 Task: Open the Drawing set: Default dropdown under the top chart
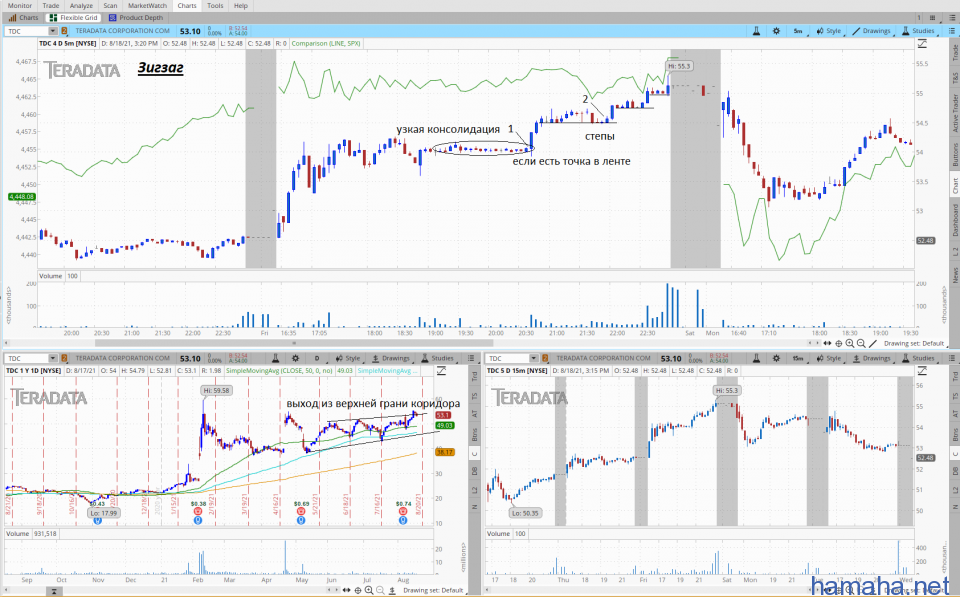click(x=914, y=344)
